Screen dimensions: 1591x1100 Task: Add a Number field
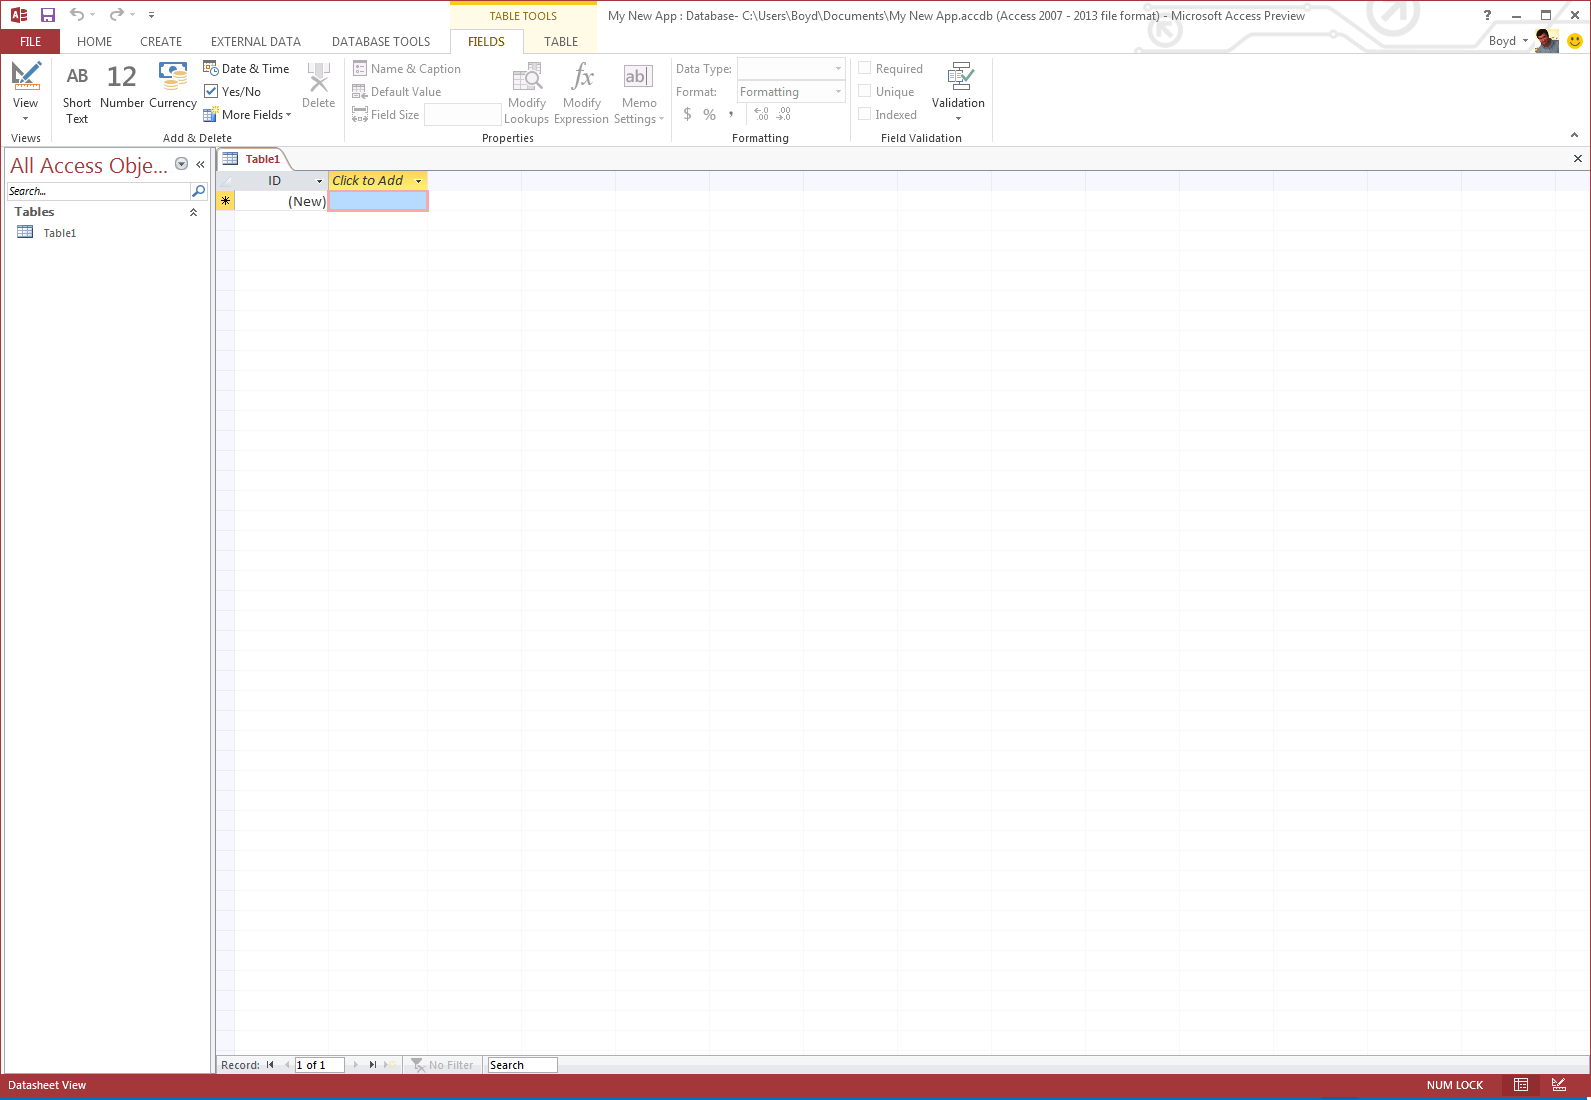121,86
